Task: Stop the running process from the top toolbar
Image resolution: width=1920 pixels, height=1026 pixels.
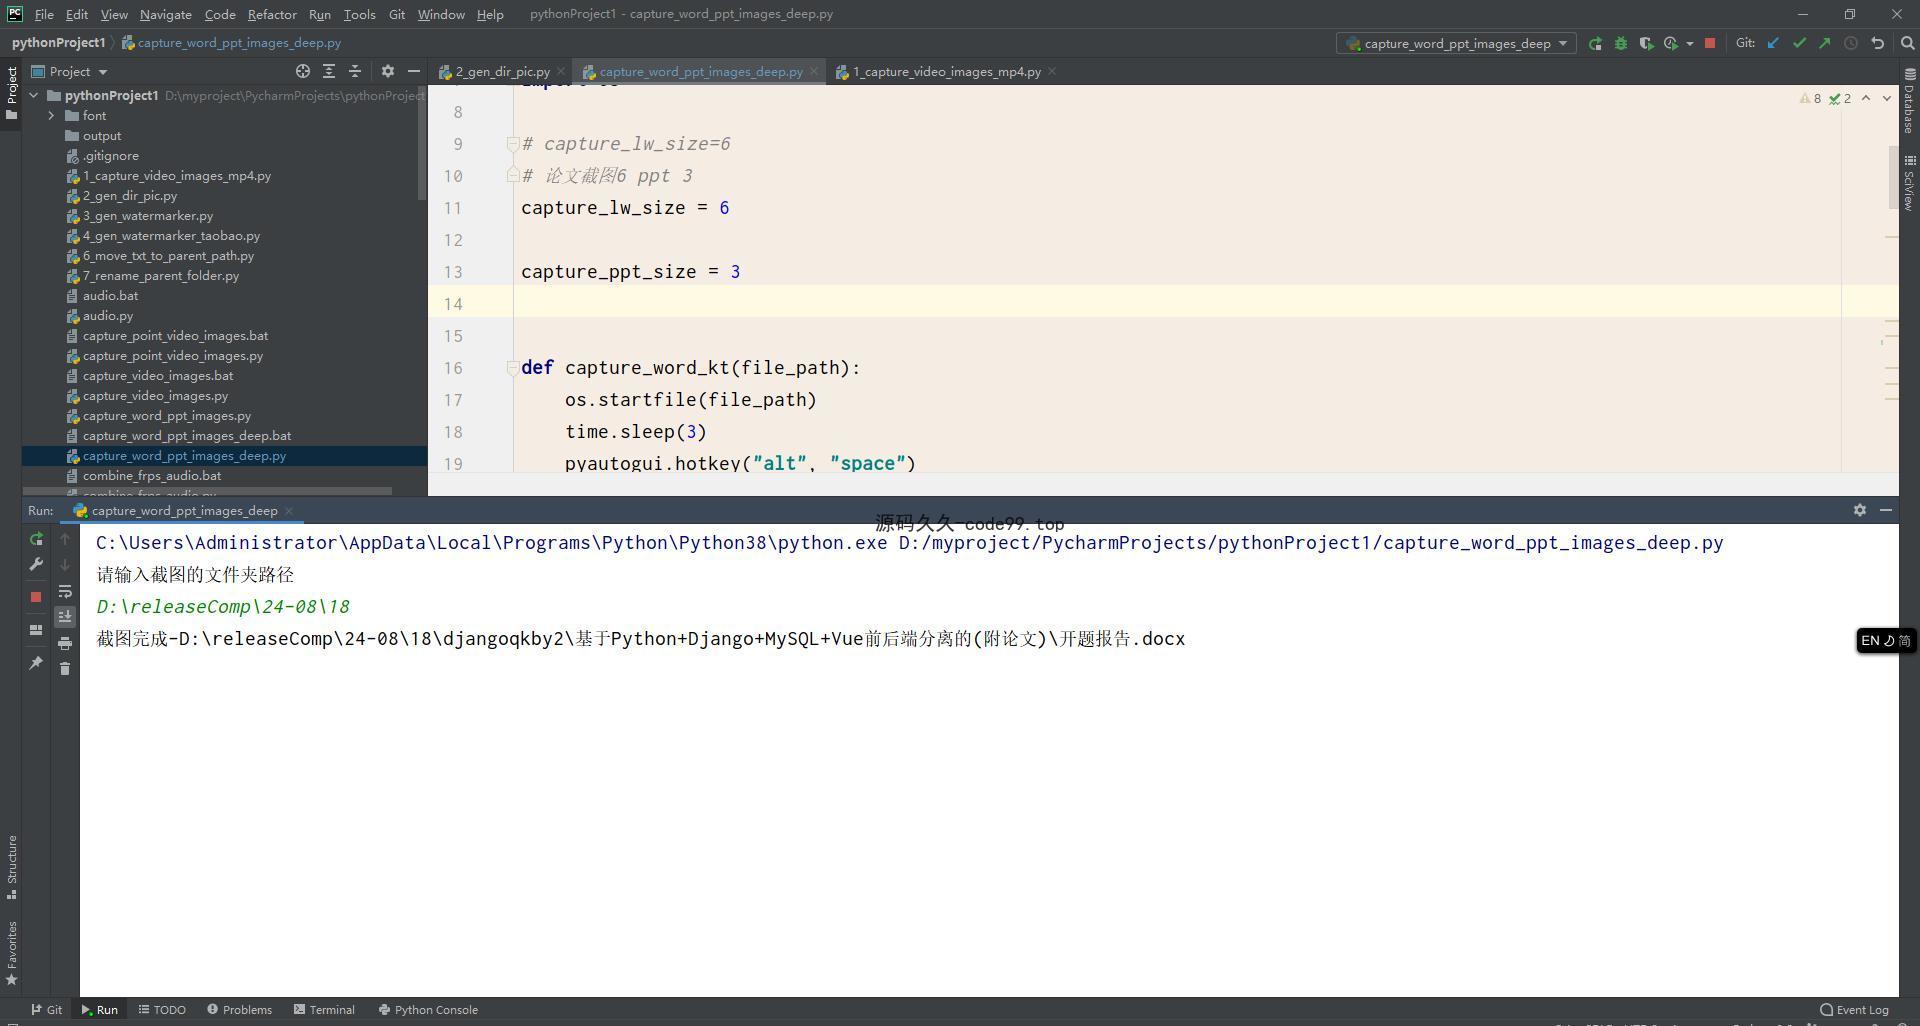Action: click(x=1710, y=43)
